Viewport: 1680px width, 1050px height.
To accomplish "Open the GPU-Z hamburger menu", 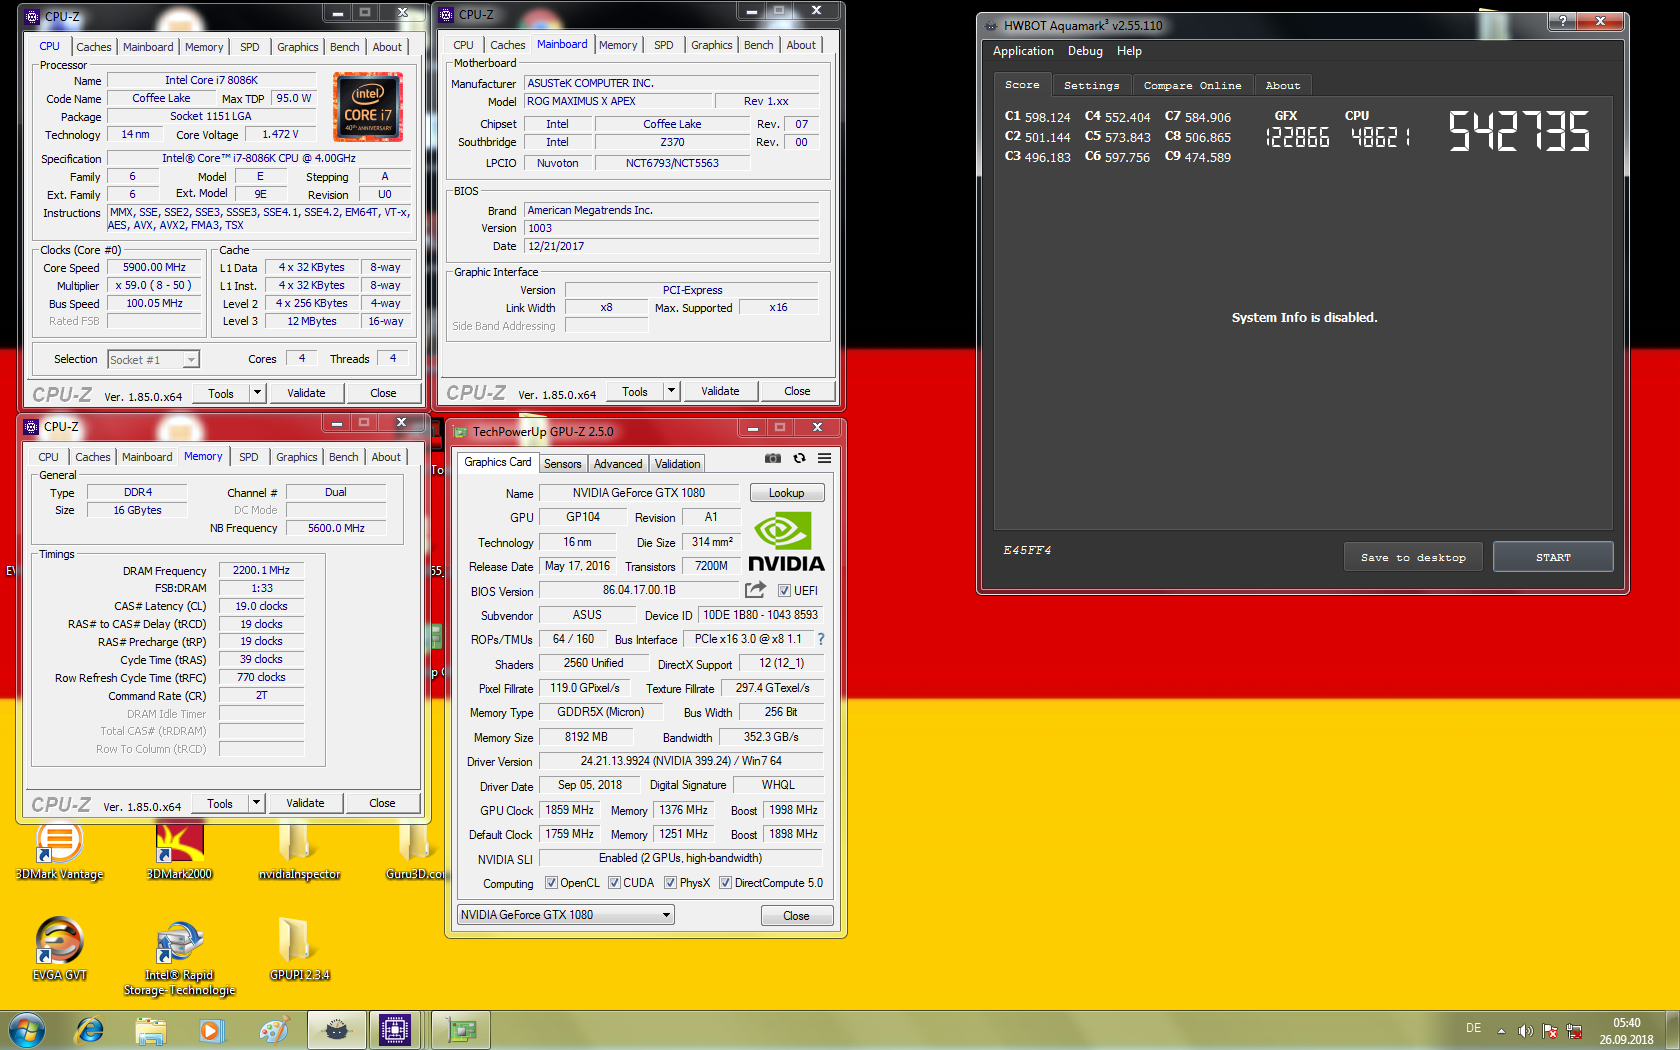I will (824, 458).
